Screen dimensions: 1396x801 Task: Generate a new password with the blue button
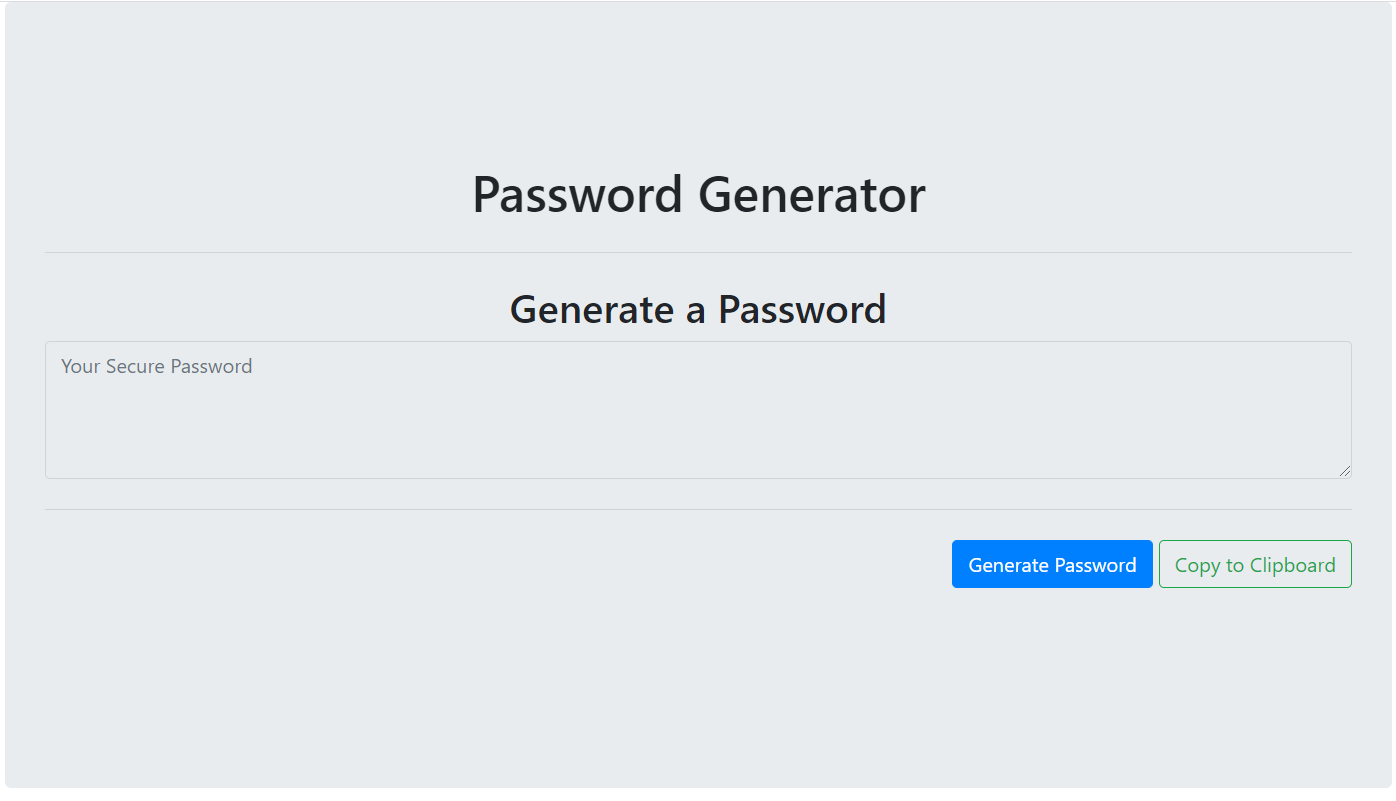[1052, 564]
